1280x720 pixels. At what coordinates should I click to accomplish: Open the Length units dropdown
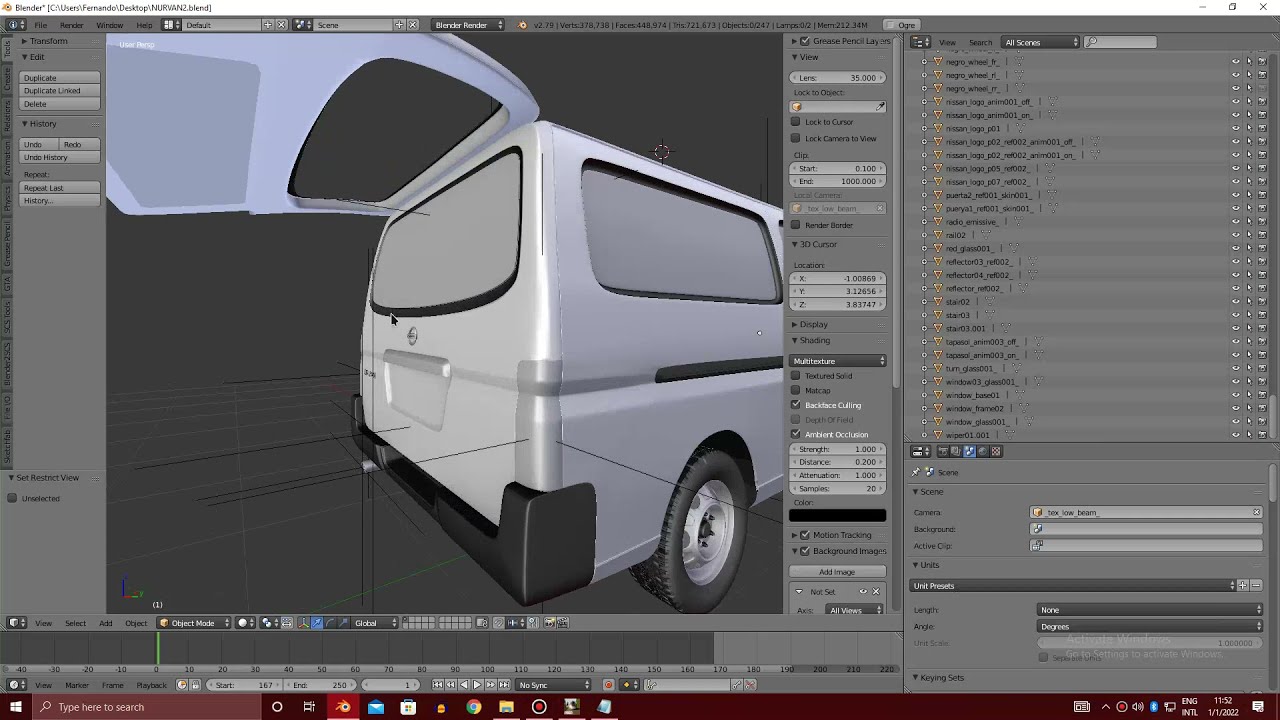coord(1150,610)
